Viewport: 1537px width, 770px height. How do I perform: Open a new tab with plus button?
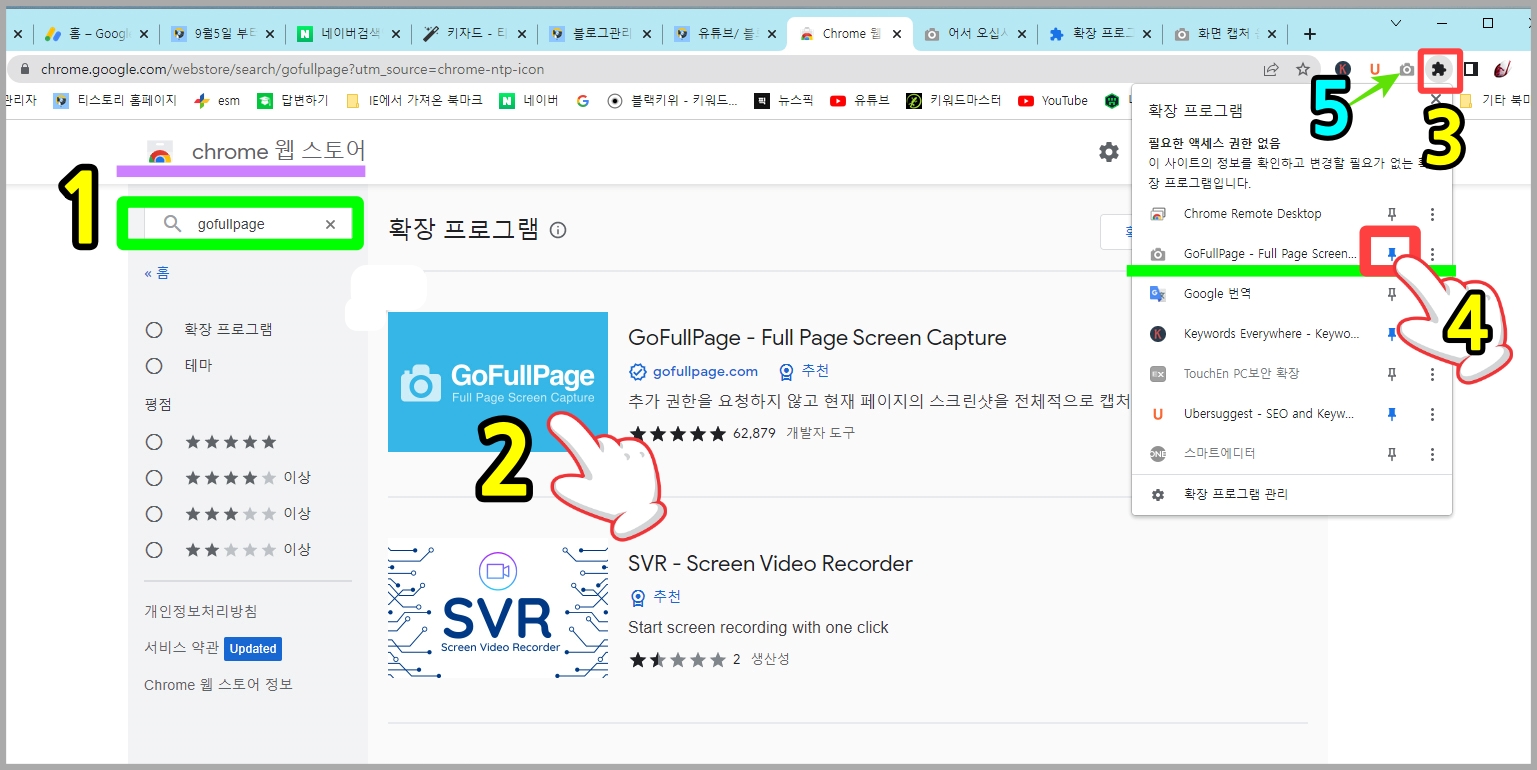(1310, 34)
